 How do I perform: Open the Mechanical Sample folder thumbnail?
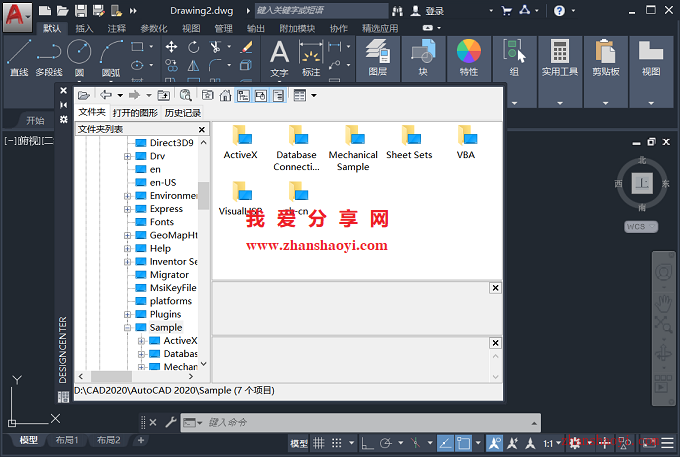(353, 147)
